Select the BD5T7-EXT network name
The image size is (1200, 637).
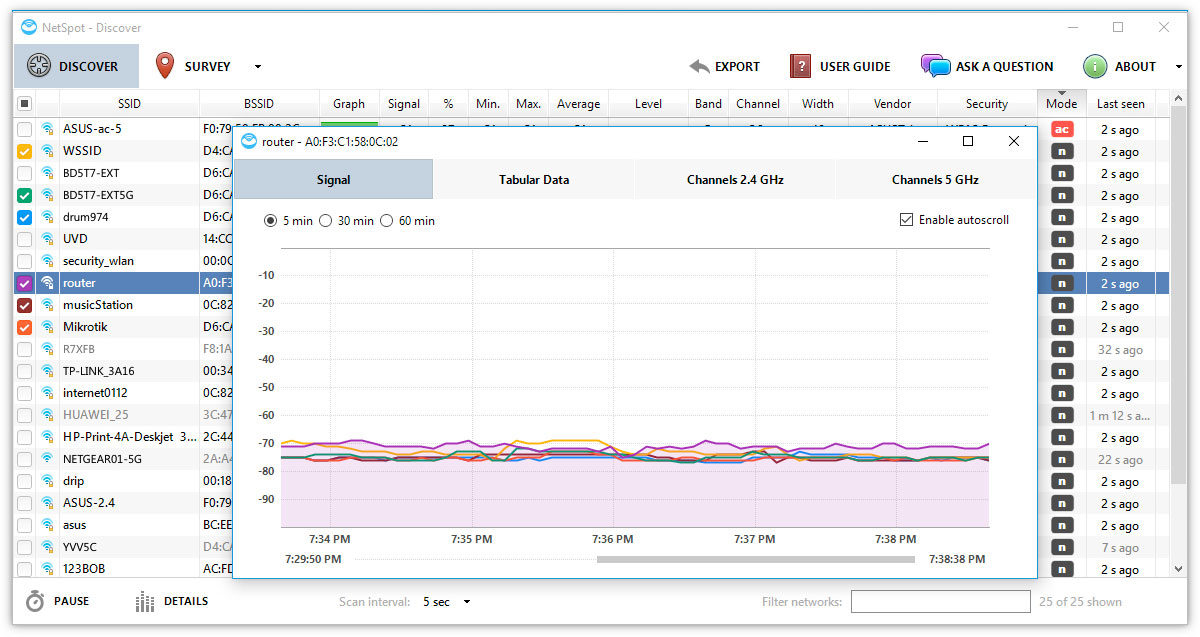90,173
